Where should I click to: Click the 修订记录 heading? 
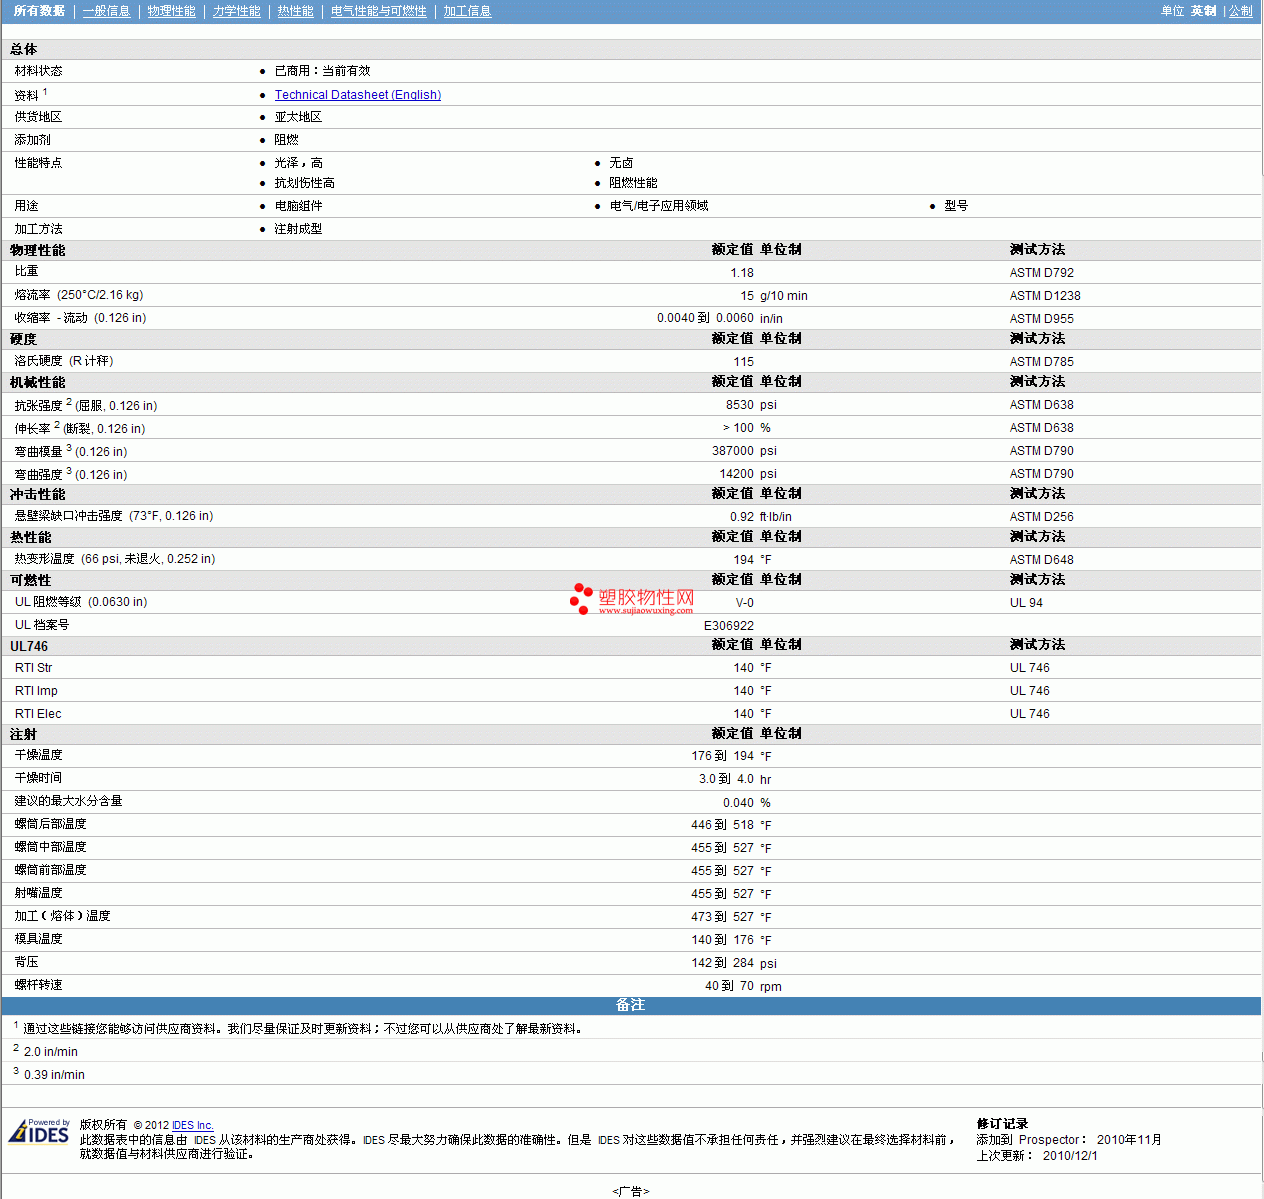(1002, 1124)
